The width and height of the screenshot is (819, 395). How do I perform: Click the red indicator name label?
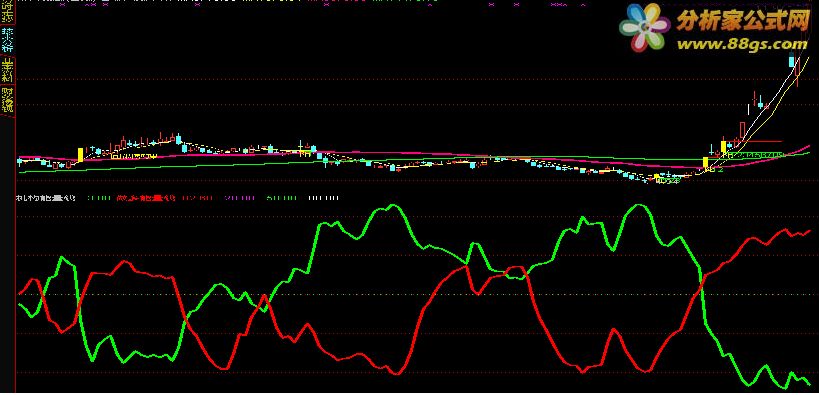pos(146,198)
